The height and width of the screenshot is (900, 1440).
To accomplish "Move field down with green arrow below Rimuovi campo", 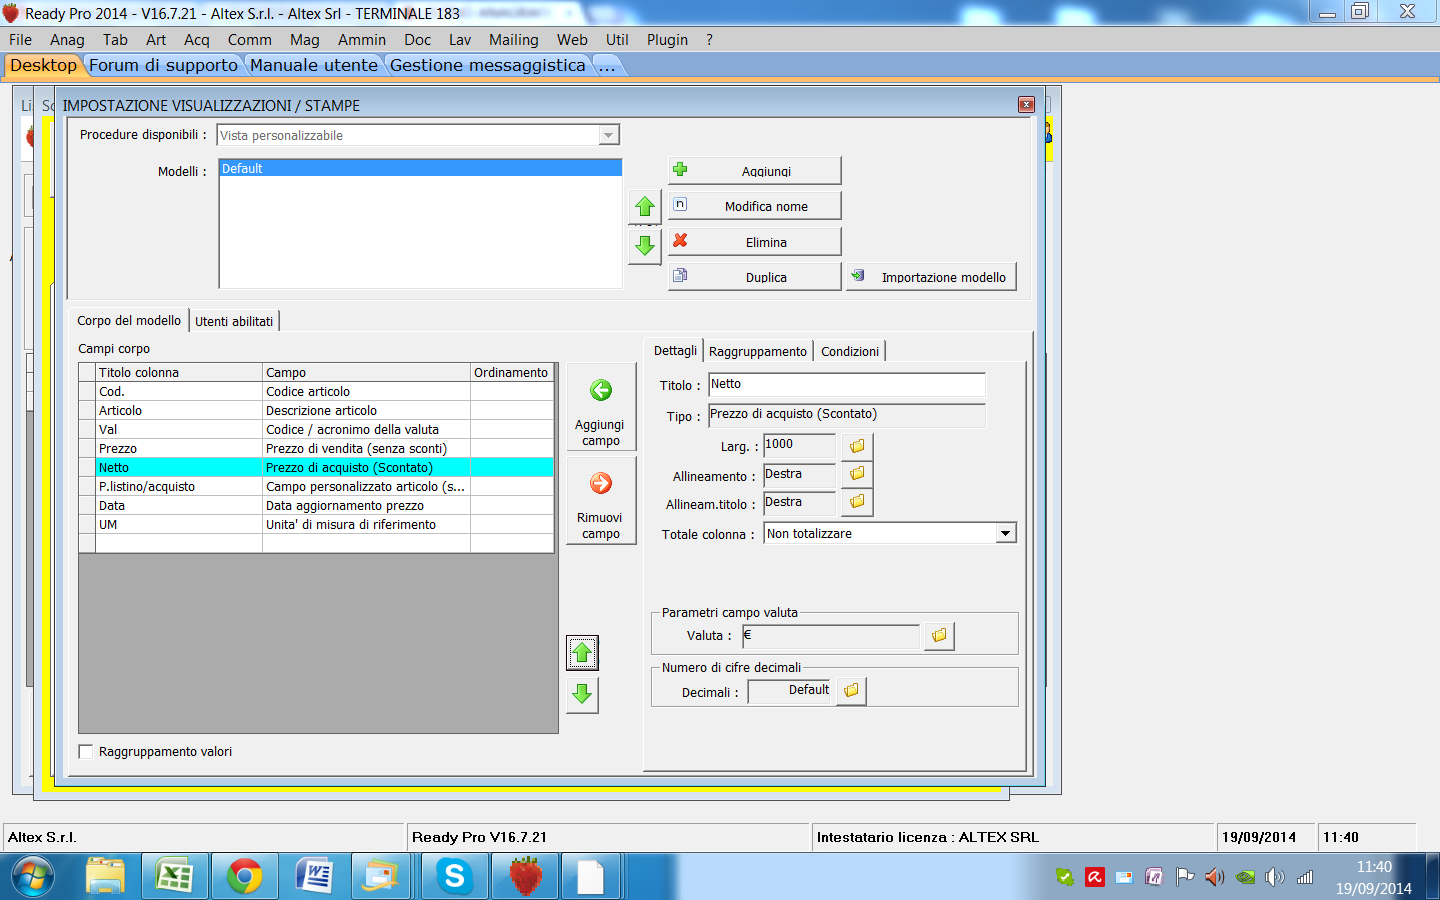I will click(582, 694).
